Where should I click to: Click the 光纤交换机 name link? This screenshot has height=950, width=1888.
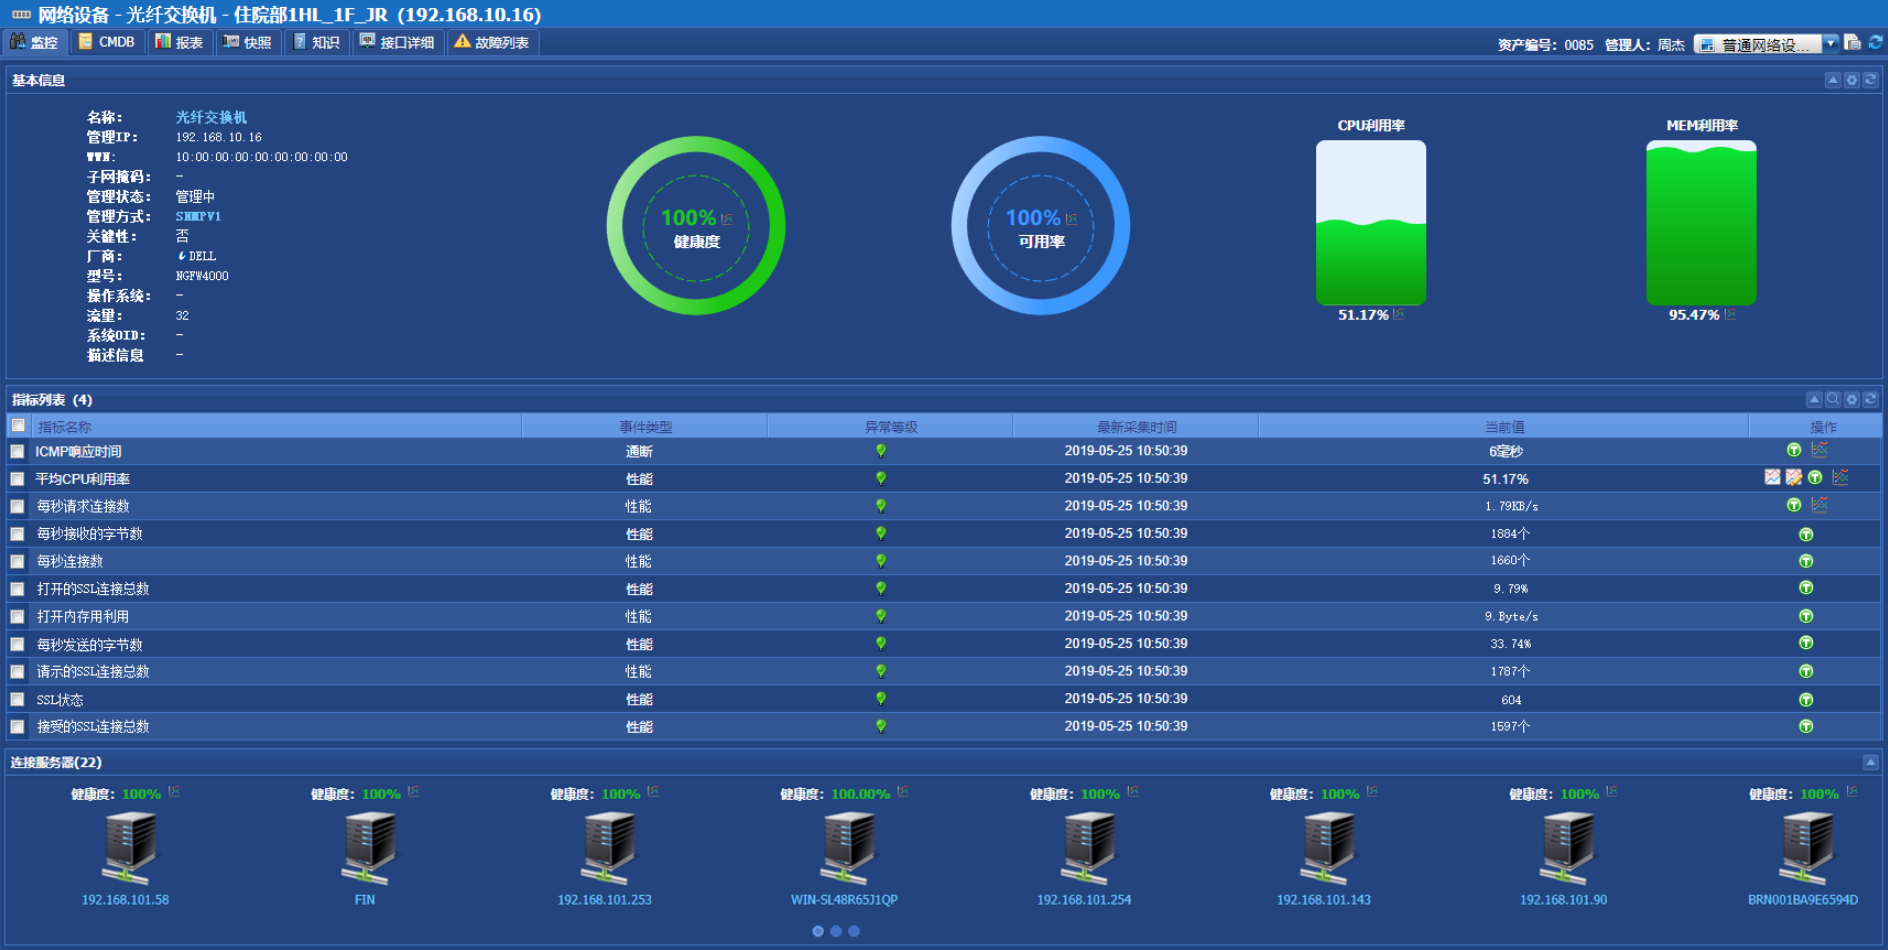pos(211,117)
